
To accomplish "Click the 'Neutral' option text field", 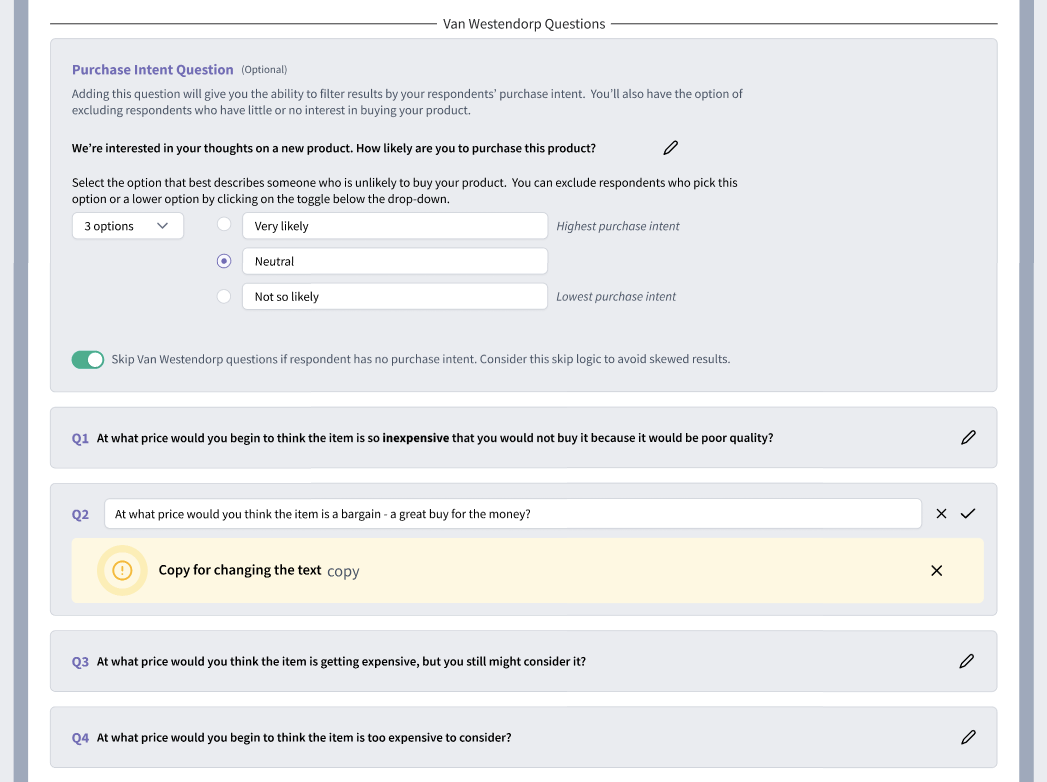I will click(394, 260).
